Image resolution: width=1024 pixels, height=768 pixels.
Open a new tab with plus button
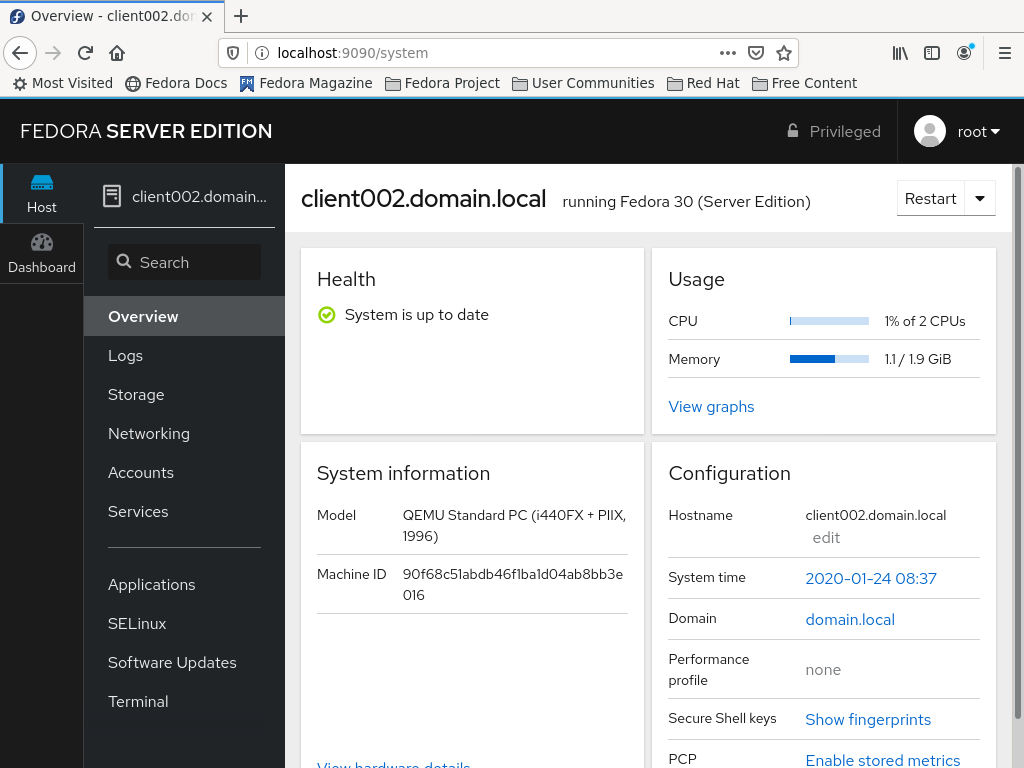241,16
